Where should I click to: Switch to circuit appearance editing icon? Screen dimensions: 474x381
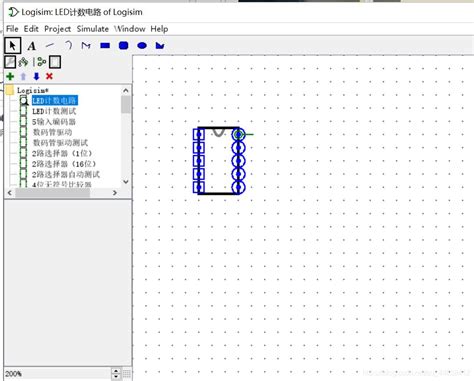click(x=55, y=62)
